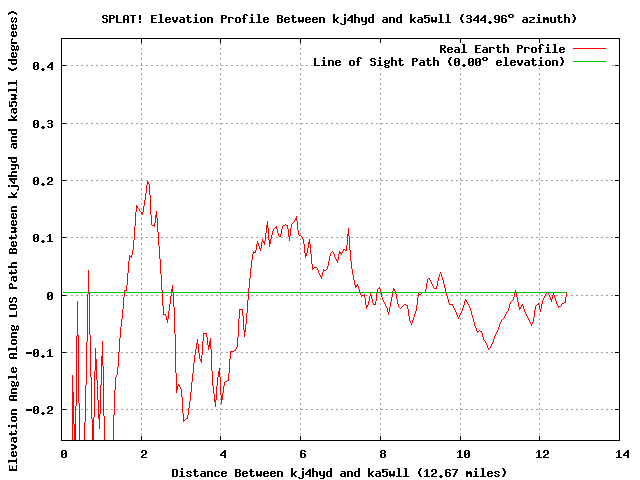Click the red profile minimum near 10.7 miles
Viewport: 640px width, 480px height.
pyautogui.click(x=489, y=349)
